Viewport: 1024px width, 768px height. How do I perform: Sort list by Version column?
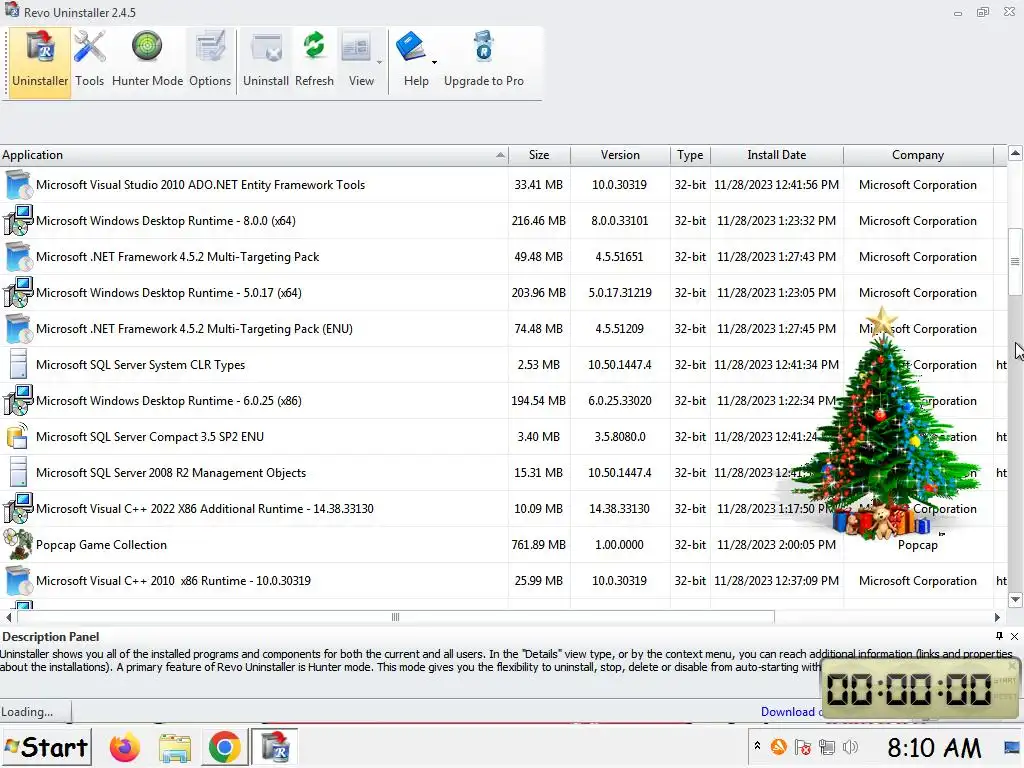tap(620, 155)
